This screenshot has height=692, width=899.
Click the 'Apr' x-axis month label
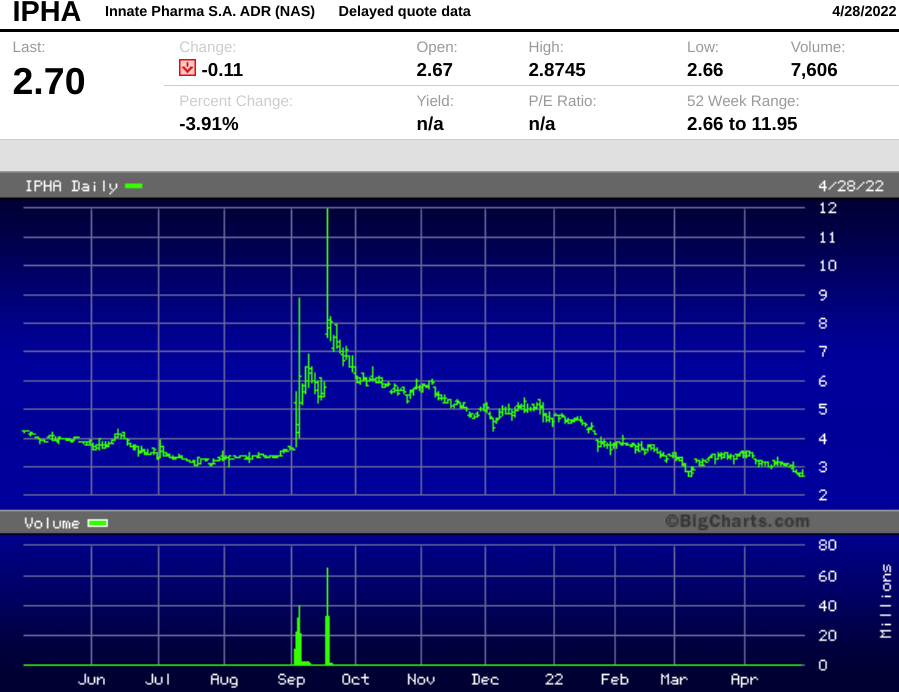(x=744, y=679)
